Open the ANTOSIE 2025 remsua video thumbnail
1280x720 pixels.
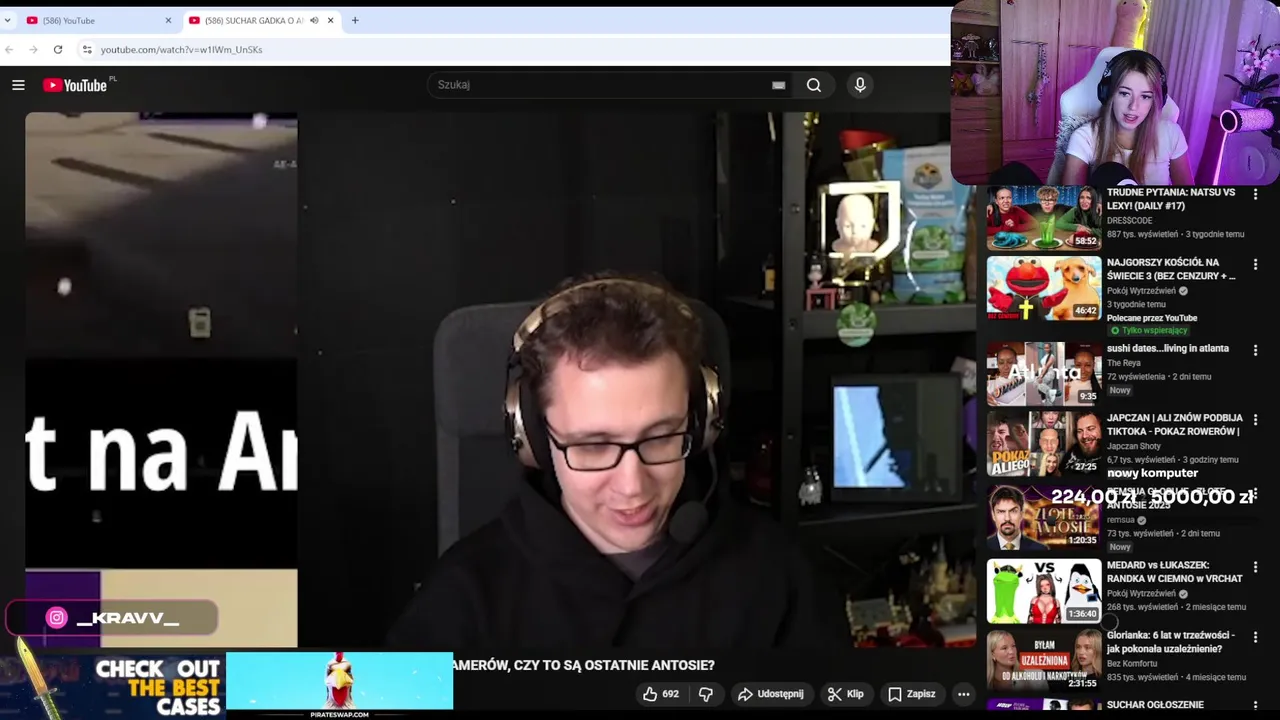coord(1044,516)
